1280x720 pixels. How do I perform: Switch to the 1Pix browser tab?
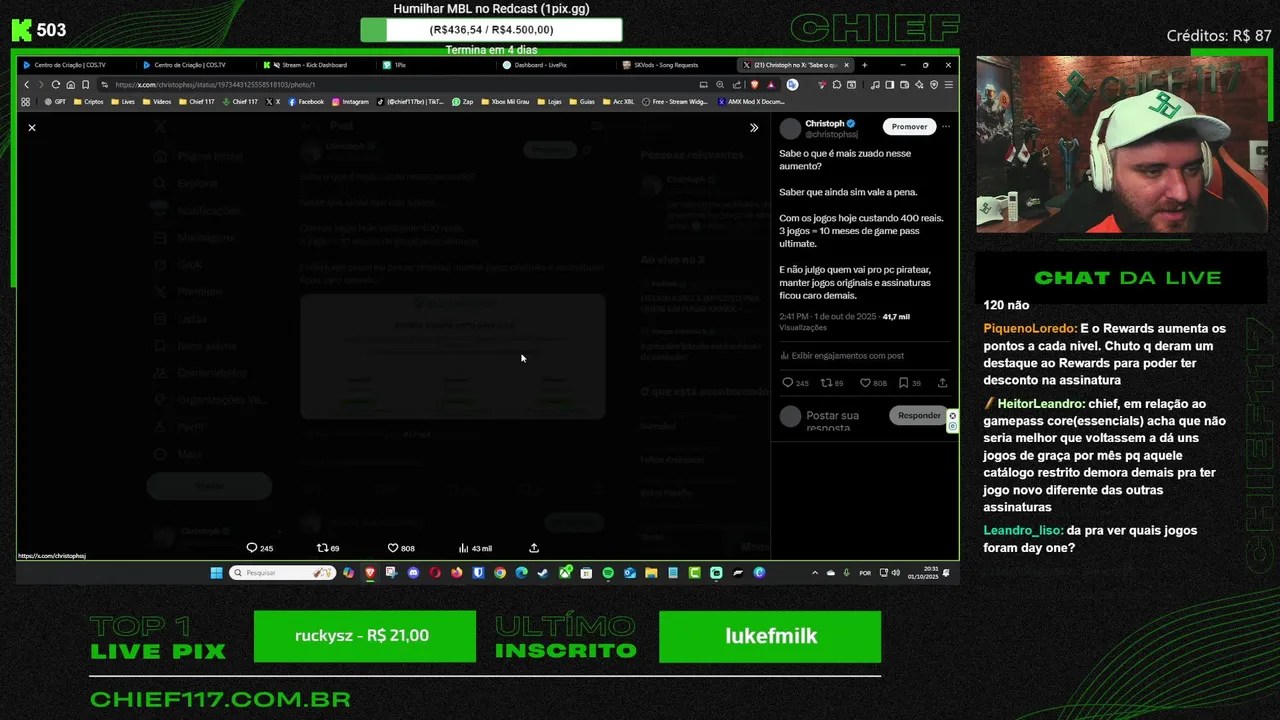tap(434, 65)
